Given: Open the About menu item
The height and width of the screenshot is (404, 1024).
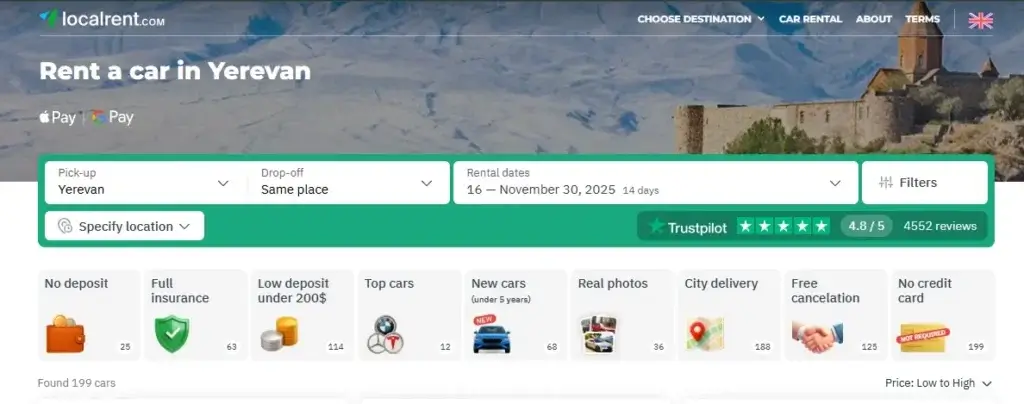Looking at the screenshot, I should point(874,19).
